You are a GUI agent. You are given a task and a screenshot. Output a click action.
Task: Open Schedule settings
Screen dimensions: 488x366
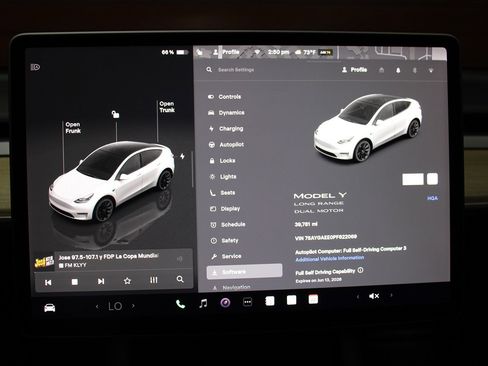pos(228,225)
